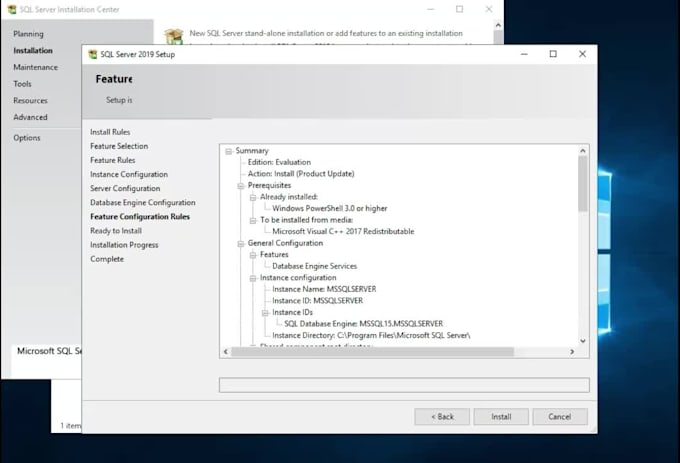
Task: Open Install Rules step
Action: [110, 132]
